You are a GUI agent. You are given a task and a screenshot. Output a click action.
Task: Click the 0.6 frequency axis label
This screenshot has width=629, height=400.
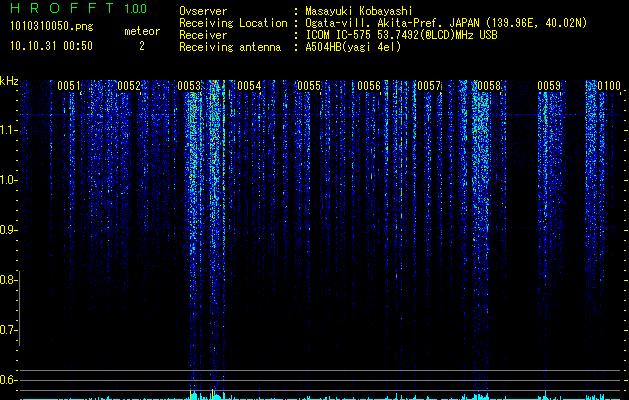pyautogui.click(x=8, y=380)
